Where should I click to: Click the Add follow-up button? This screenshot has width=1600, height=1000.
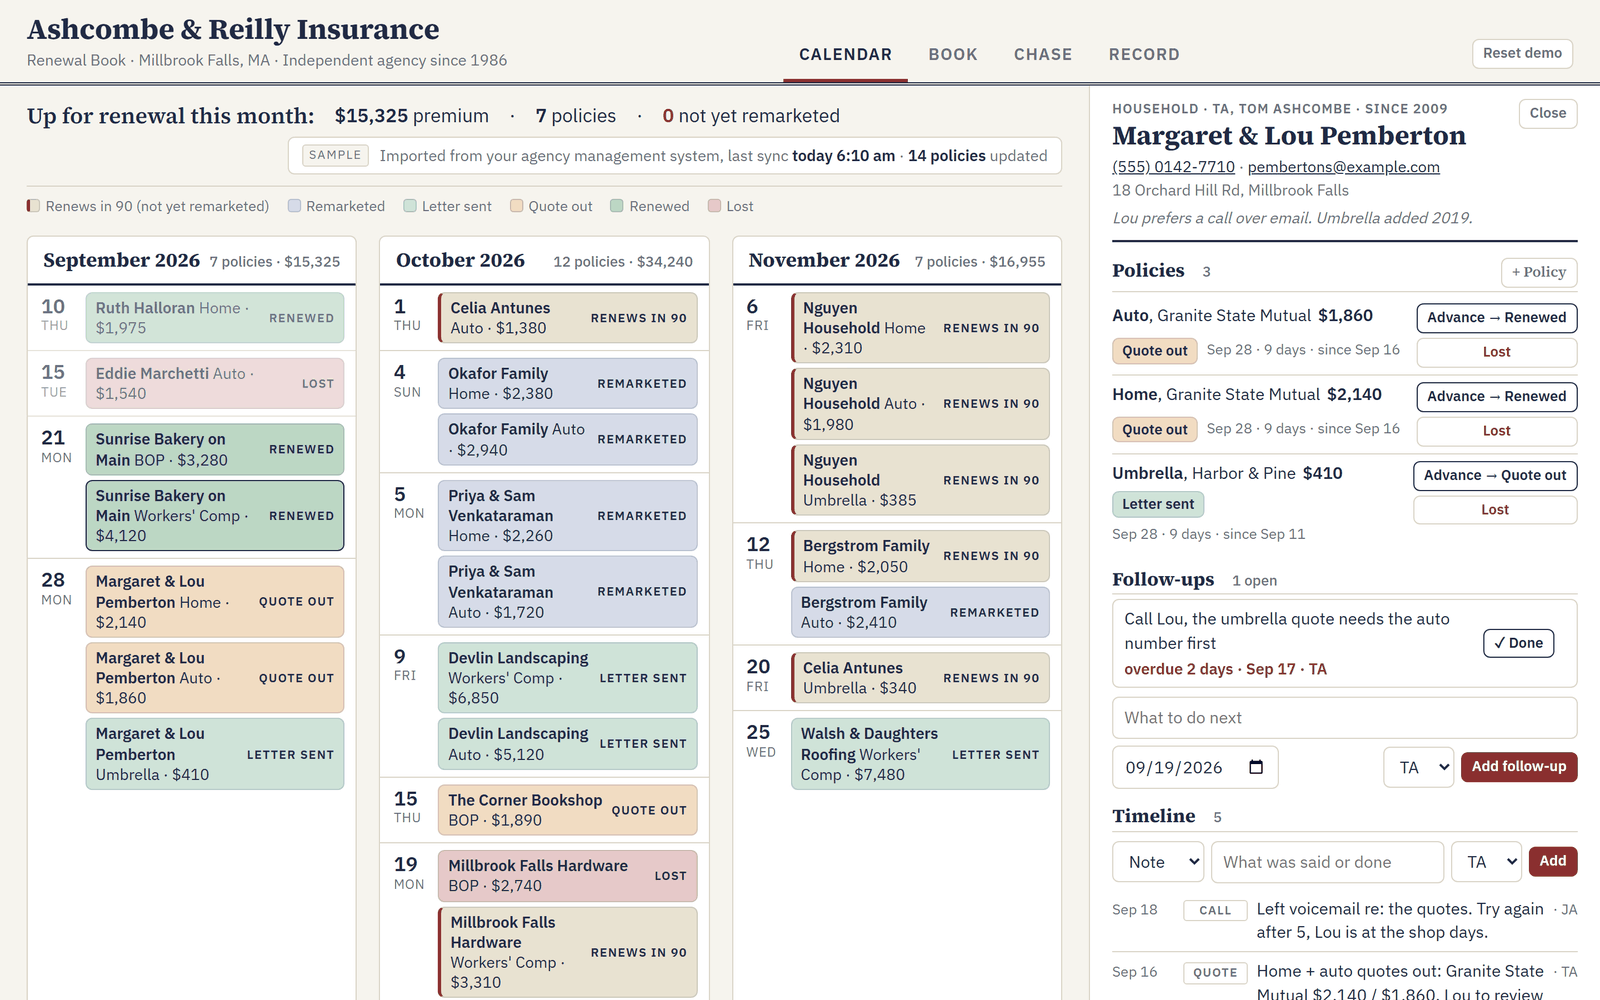click(1518, 767)
